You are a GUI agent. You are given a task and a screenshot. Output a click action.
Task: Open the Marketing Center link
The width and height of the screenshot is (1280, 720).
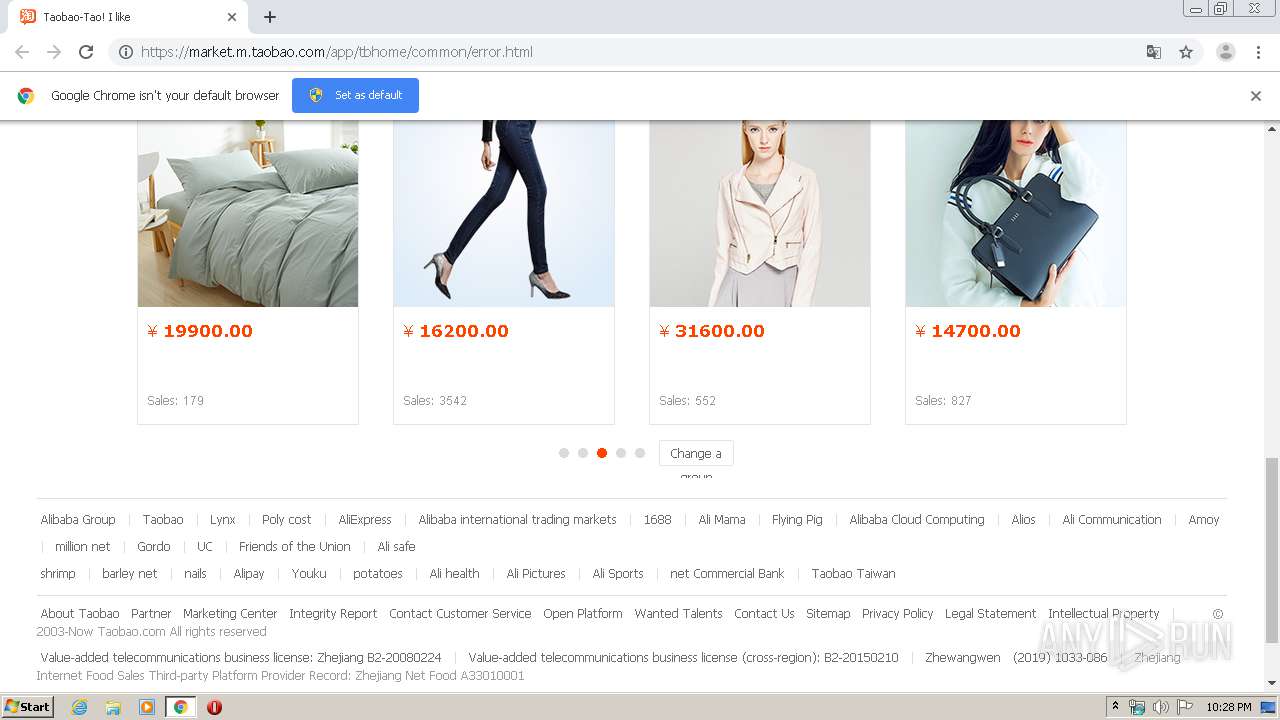coord(230,614)
